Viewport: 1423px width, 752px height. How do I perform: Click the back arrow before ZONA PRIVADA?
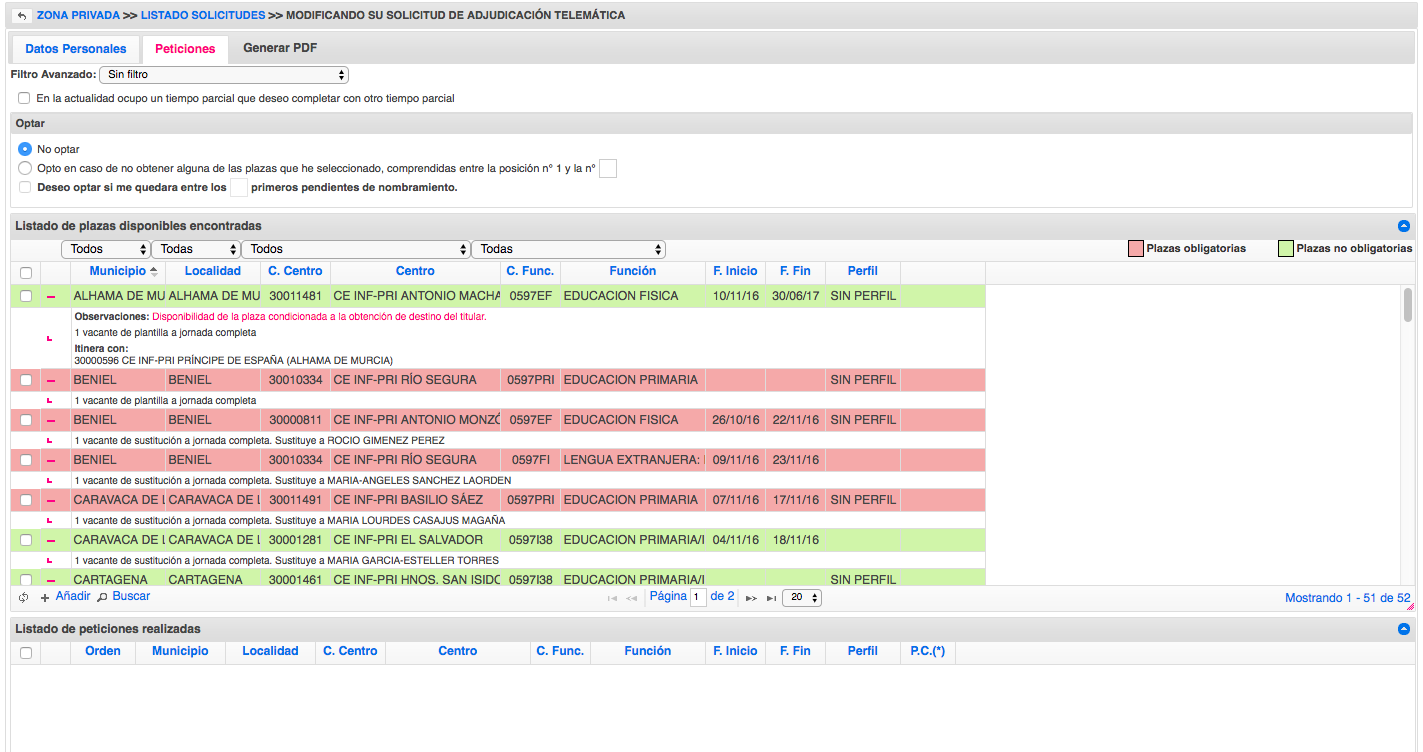(22, 16)
